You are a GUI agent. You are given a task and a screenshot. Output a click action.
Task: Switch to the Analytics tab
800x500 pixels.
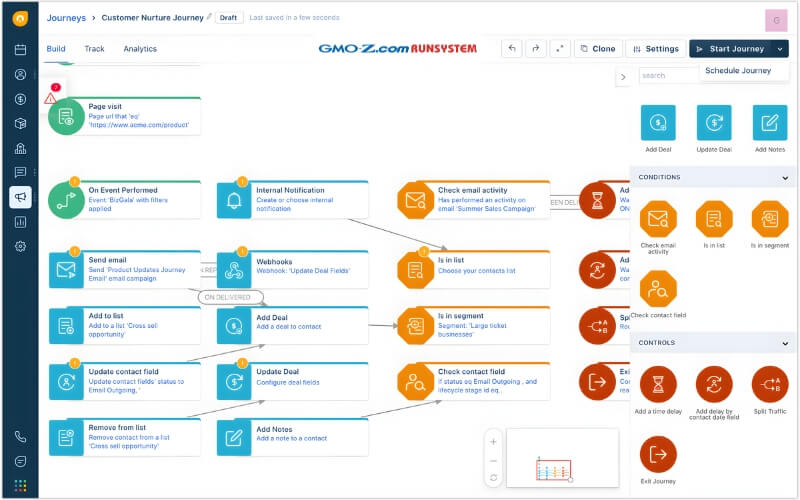pos(140,49)
